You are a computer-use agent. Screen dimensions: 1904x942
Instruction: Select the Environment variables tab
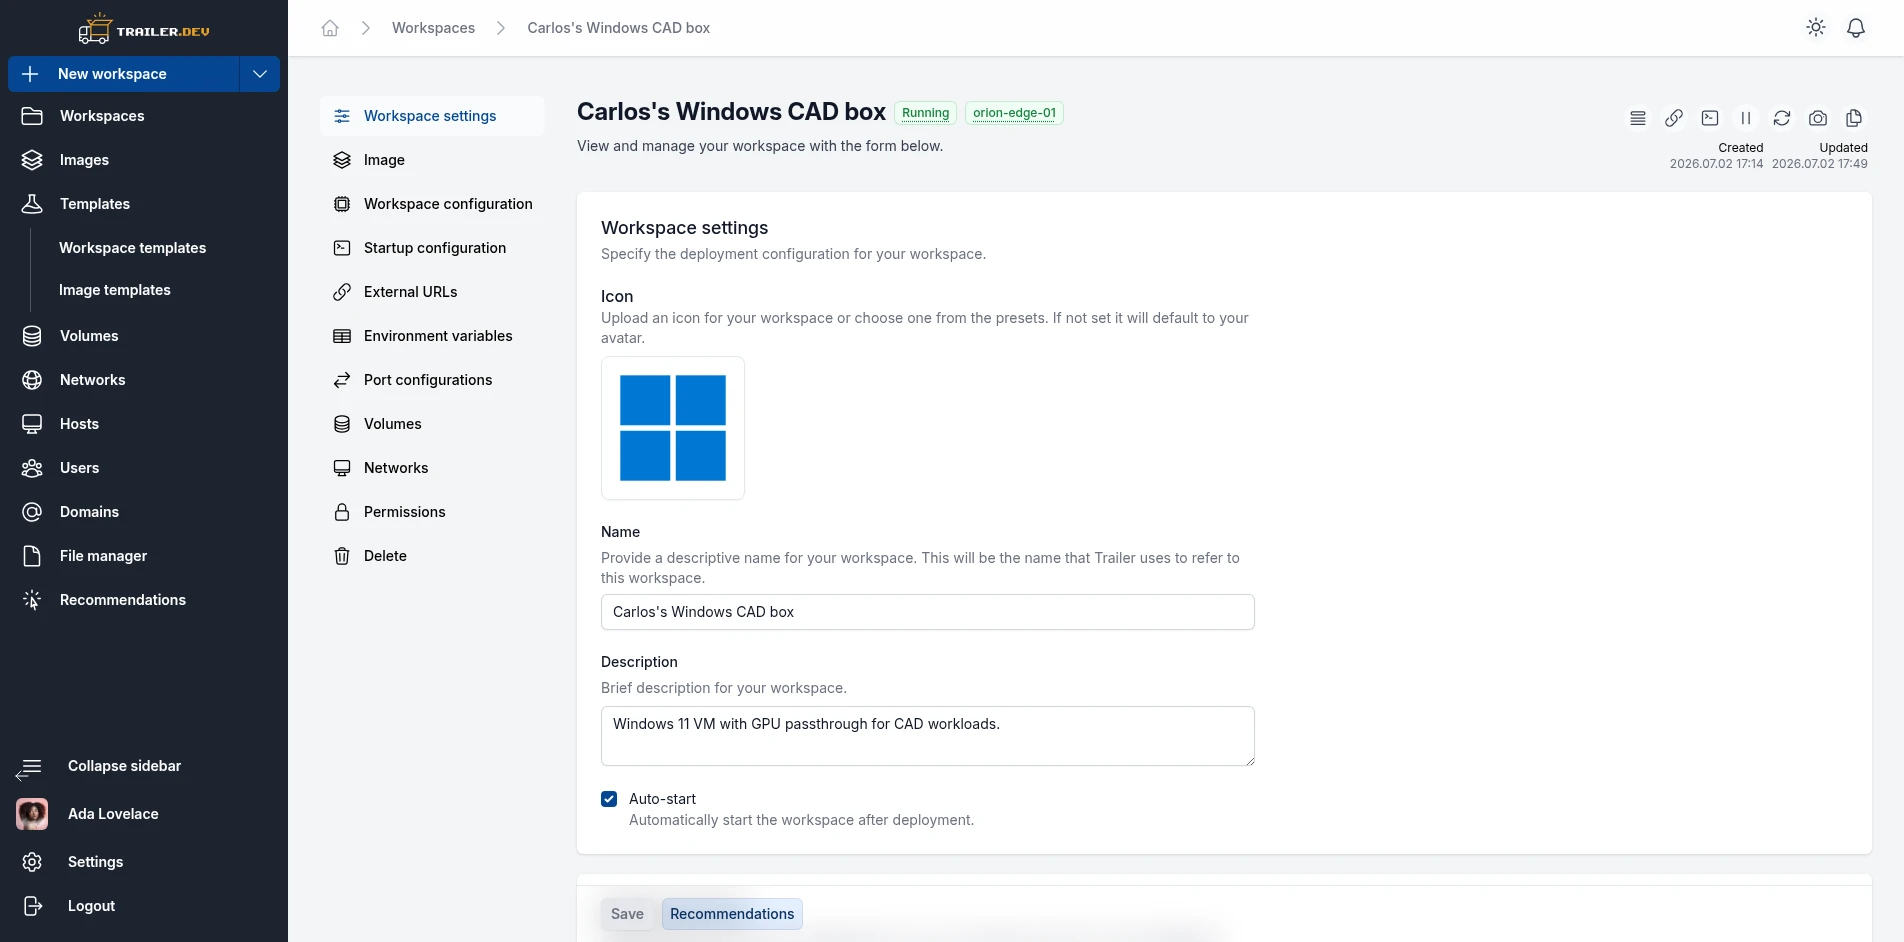pyautogui.click(x=432, y=336)
